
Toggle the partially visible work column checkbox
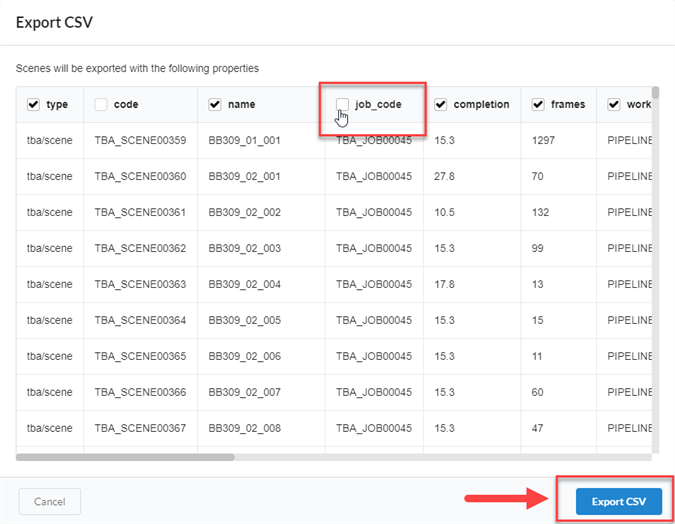[x=613, y=104]
